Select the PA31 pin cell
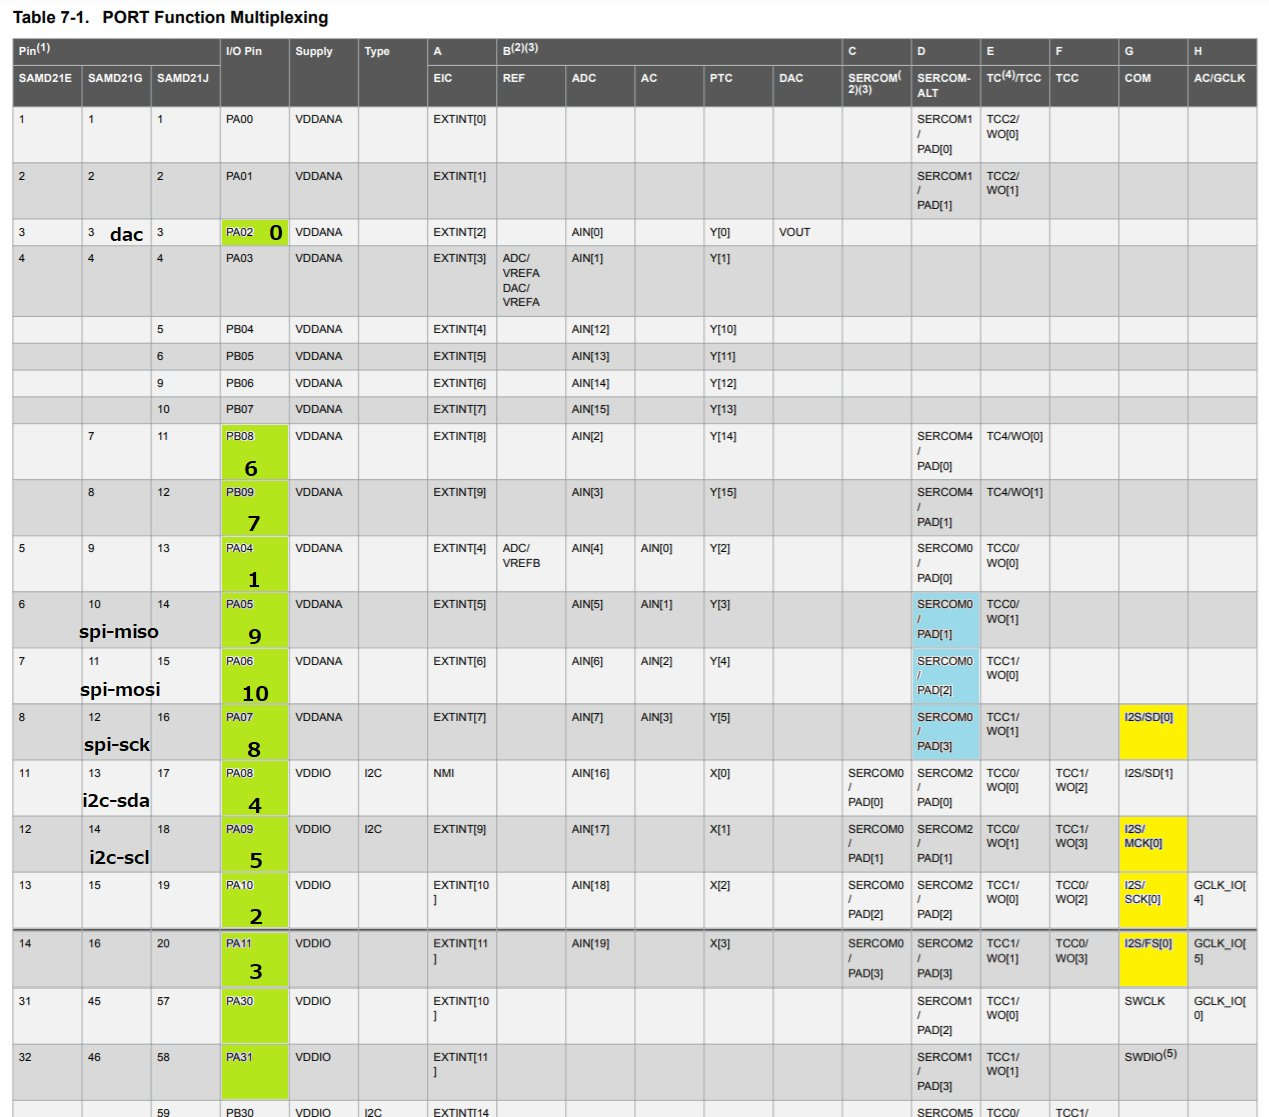This screenshot has width=1269, height=1117. tap(254, 1072)
